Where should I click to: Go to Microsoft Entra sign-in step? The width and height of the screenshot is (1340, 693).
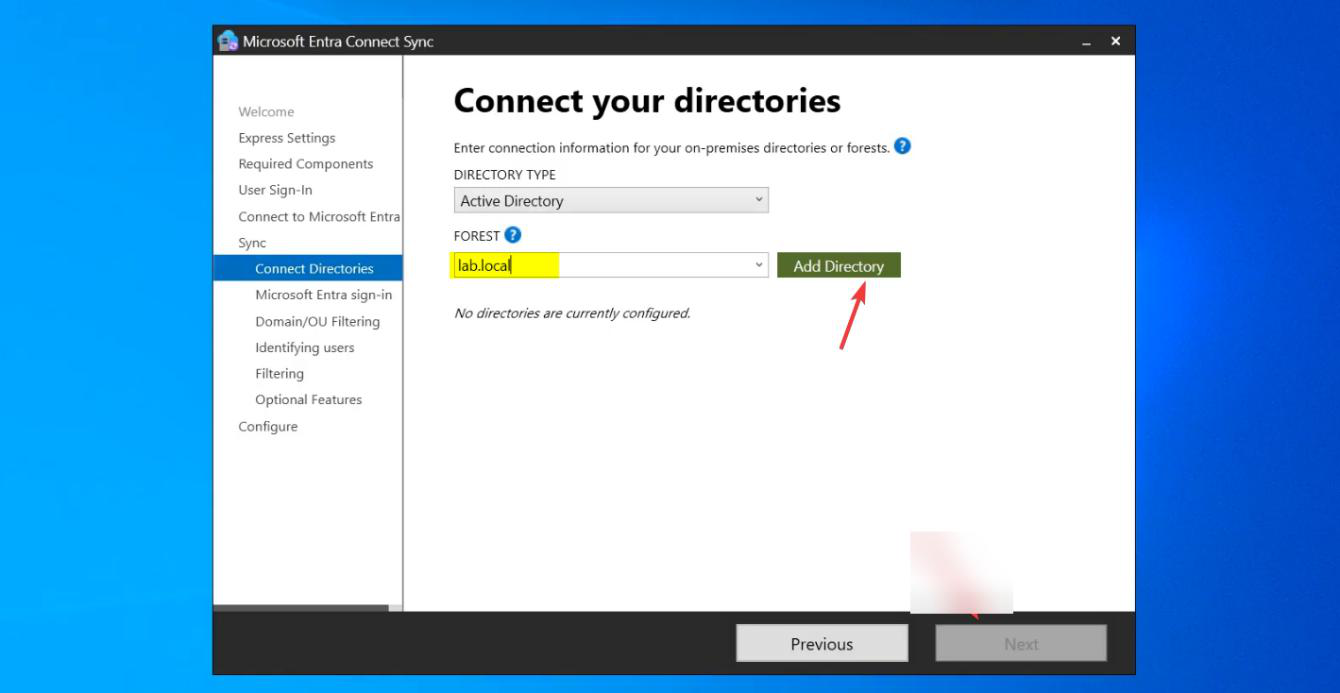(324, 295)
